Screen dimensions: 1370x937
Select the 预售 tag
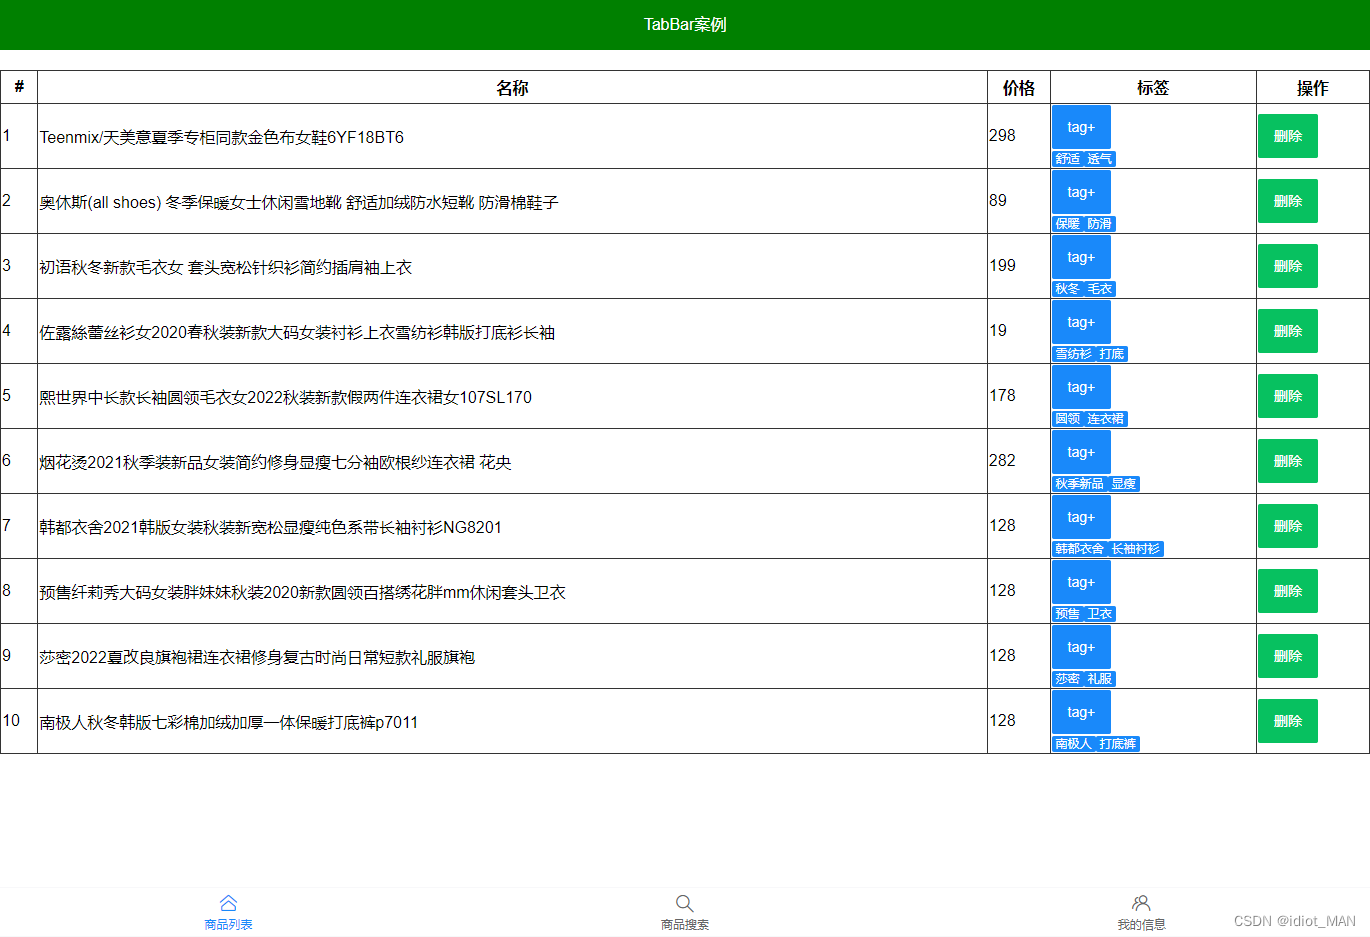pos(1068,614)
